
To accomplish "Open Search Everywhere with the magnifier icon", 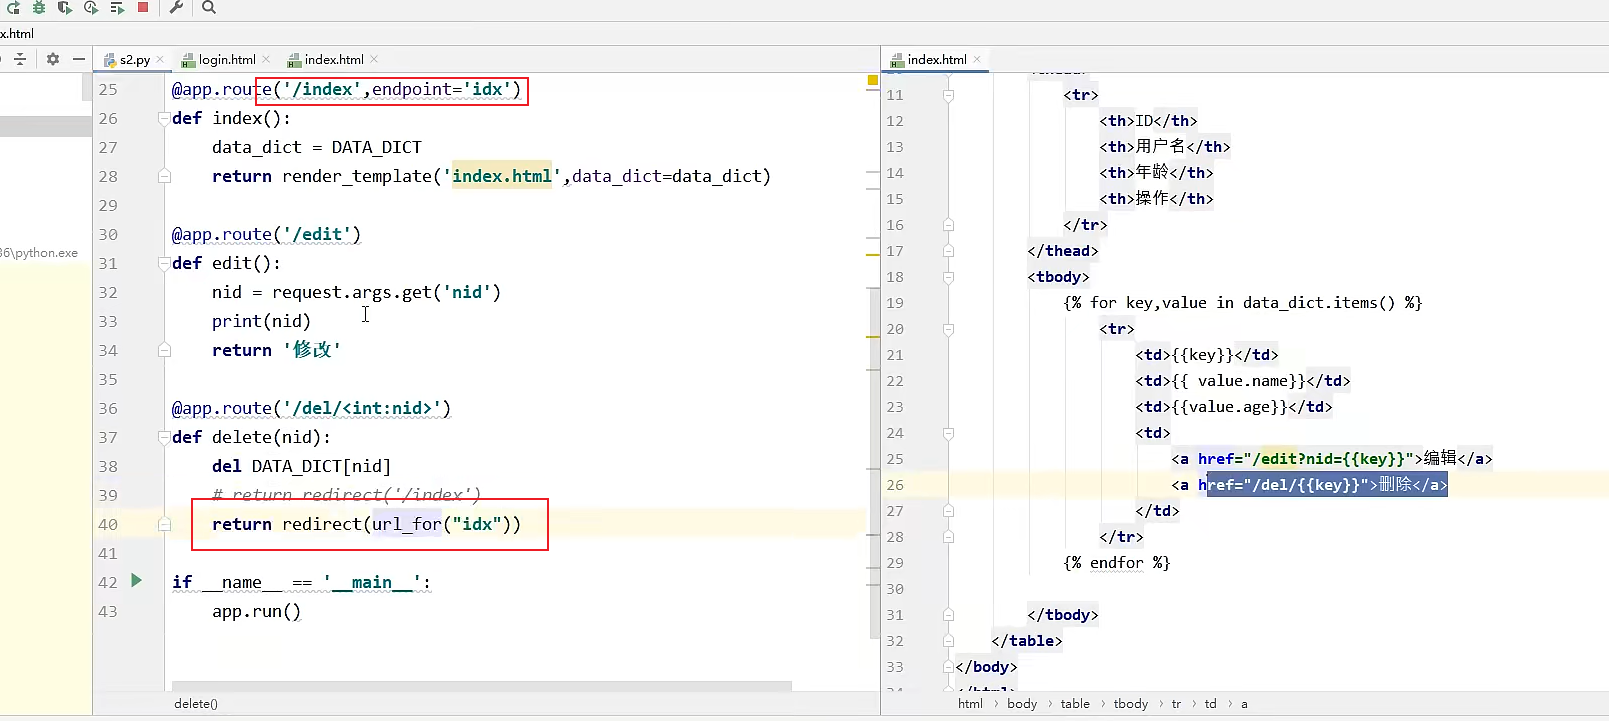I will pos(209,7).
